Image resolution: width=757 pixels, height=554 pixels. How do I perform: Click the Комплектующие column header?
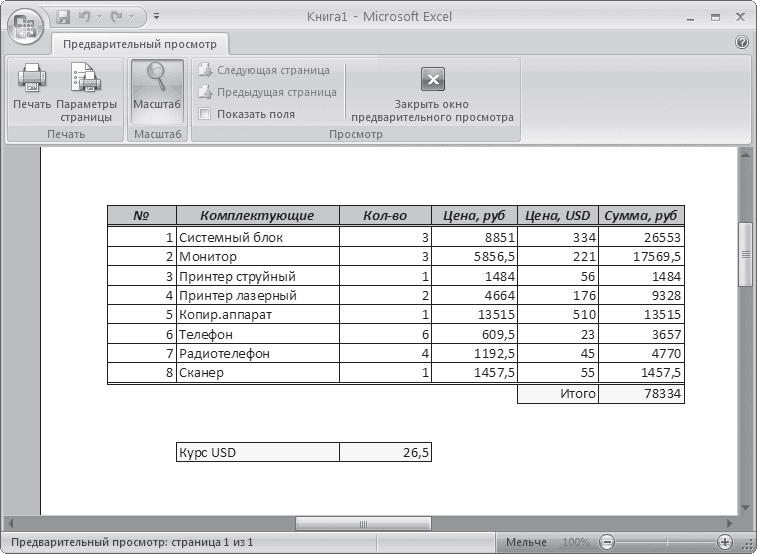(258, 215)
